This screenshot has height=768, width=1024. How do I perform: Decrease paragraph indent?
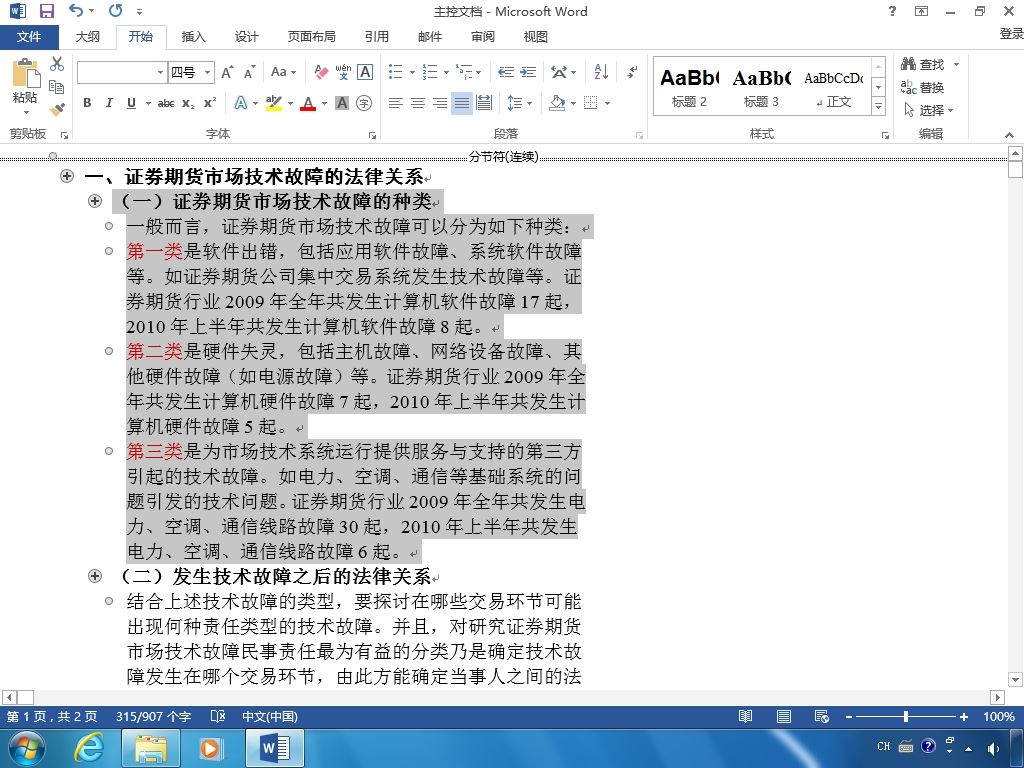pyautogui.click(x=505, y=72)
